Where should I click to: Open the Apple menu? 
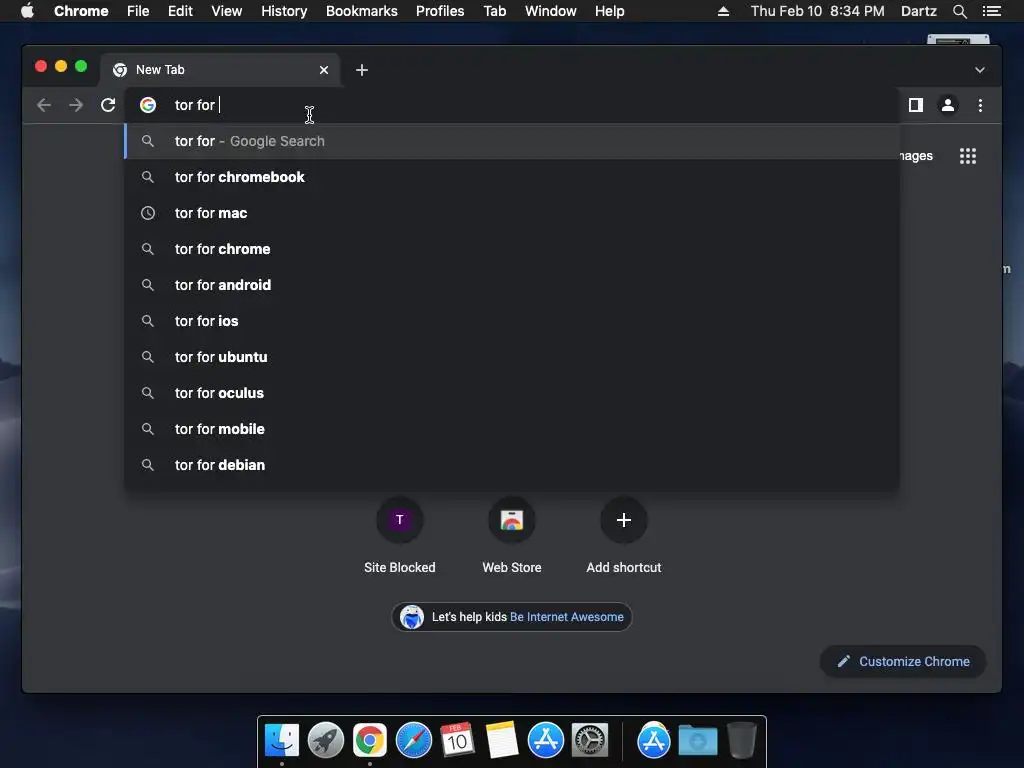(27, 11)
